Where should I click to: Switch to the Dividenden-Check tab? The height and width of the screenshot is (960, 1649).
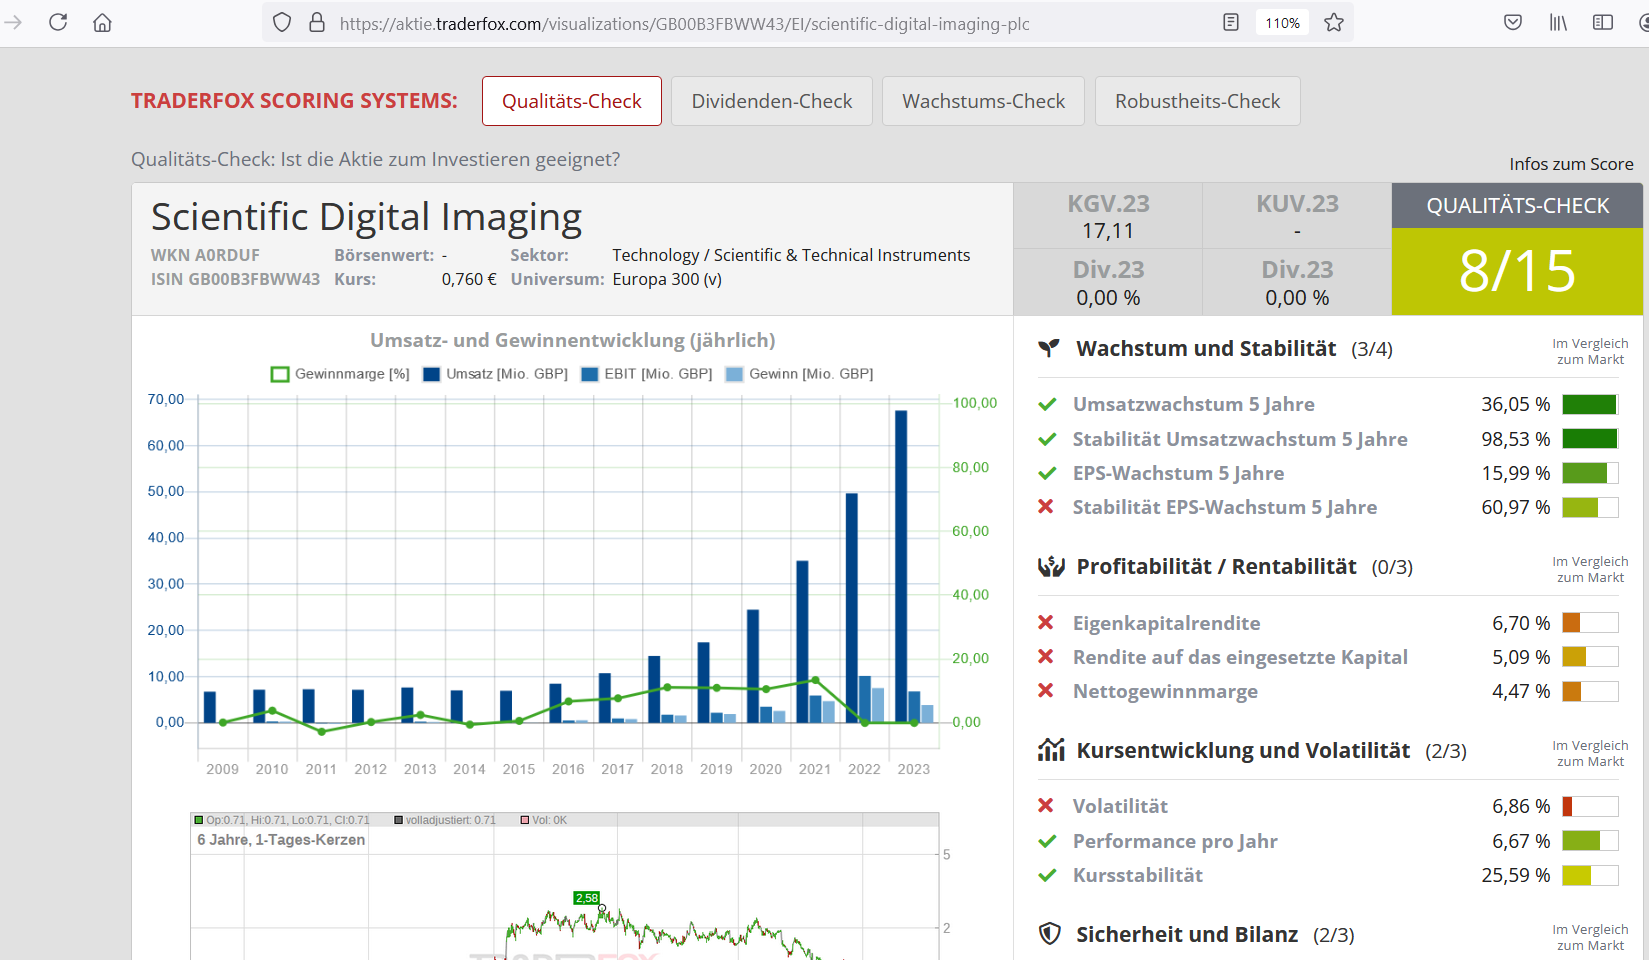[771, 101]
